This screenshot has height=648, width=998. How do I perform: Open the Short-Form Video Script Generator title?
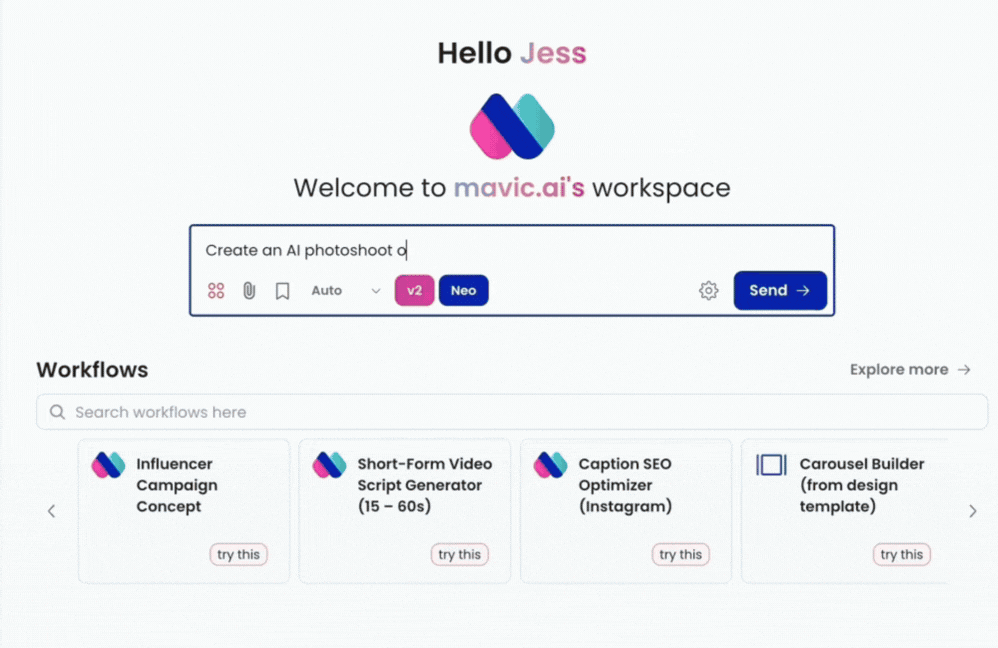(x=425, y=485)
